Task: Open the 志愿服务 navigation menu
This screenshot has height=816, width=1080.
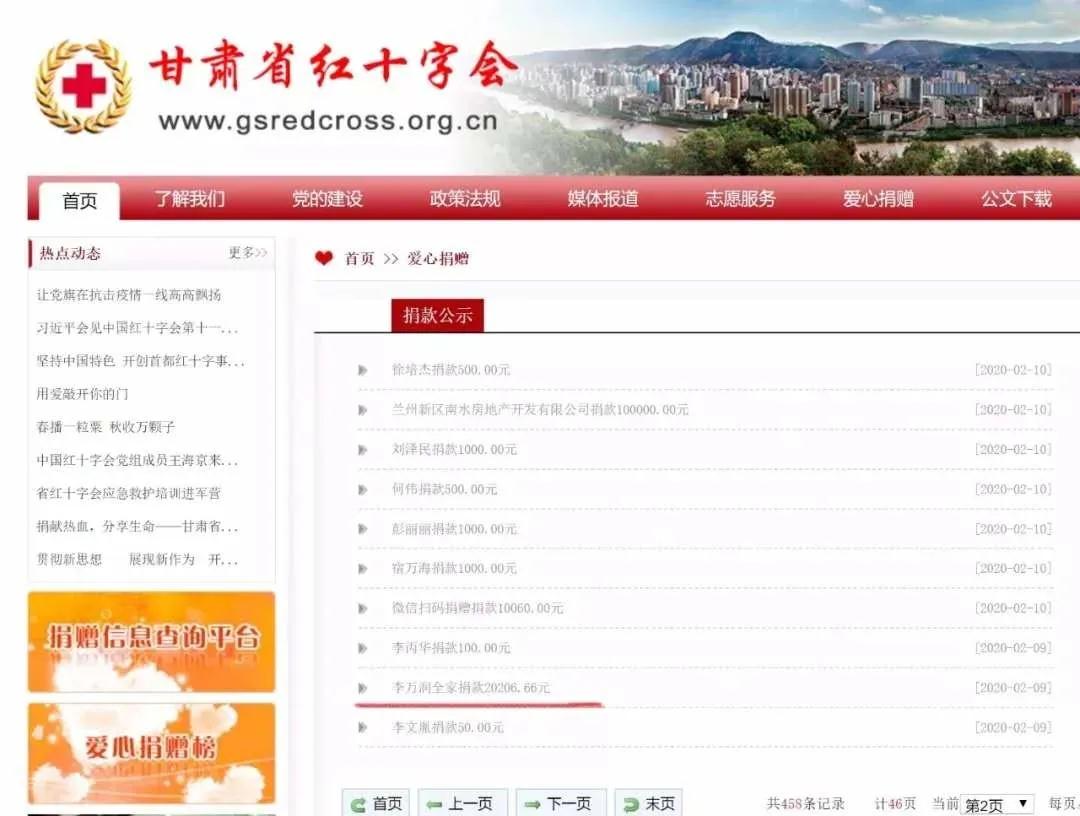Action: pos(740,199)
